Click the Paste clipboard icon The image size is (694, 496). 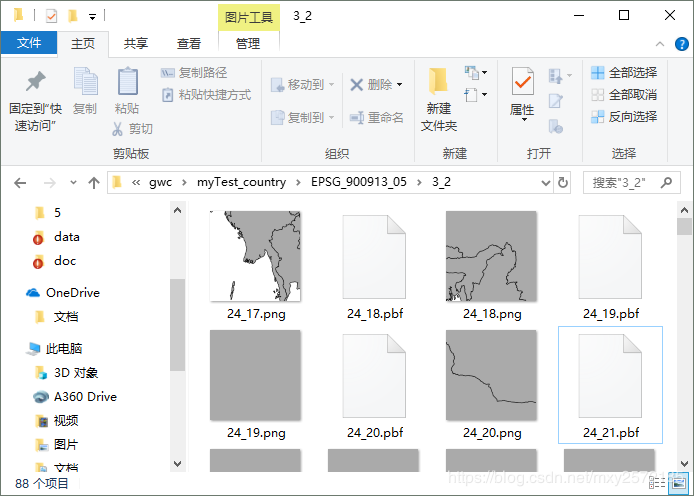tap(127, 81)
